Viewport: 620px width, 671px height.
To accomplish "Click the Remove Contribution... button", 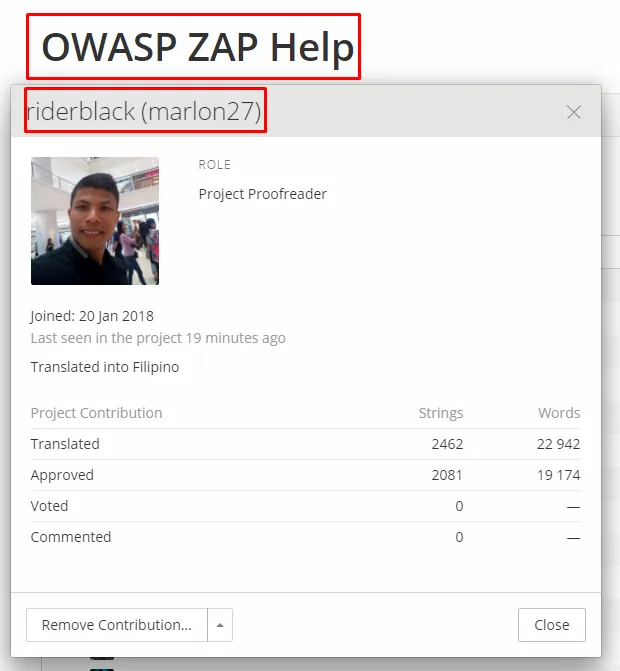I will point(117,625).
